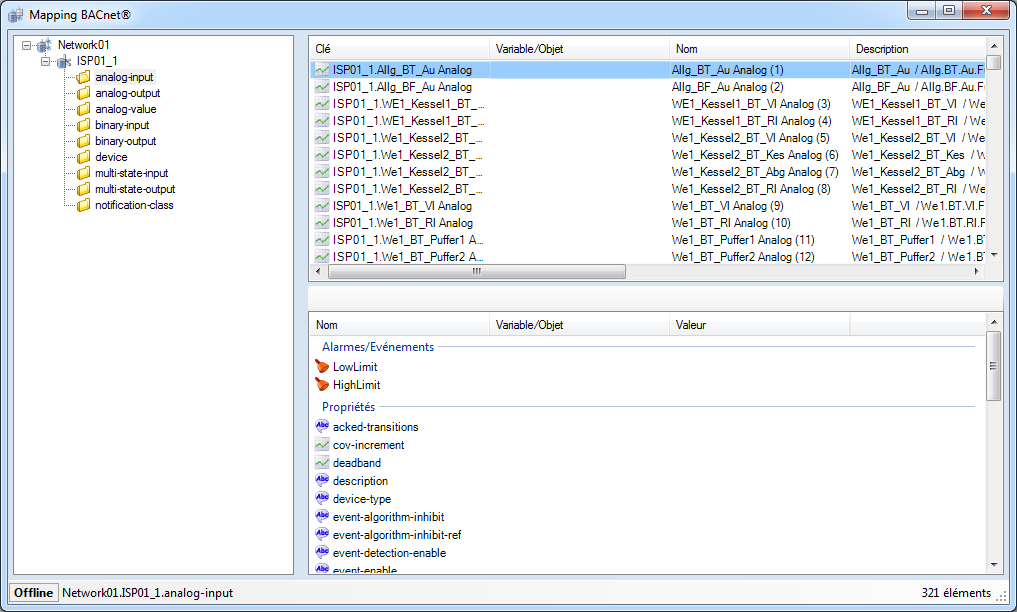This screenshot has height=612, width=1017.
Task: Click the LowLimit alarm bell icon
Action: [322, 366]
